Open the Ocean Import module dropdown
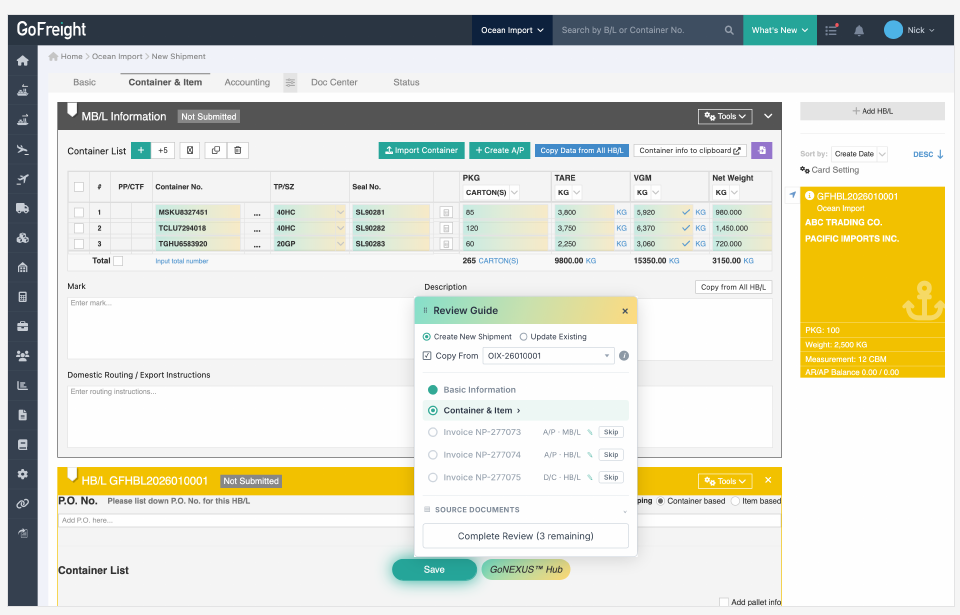 click(512, 30)
